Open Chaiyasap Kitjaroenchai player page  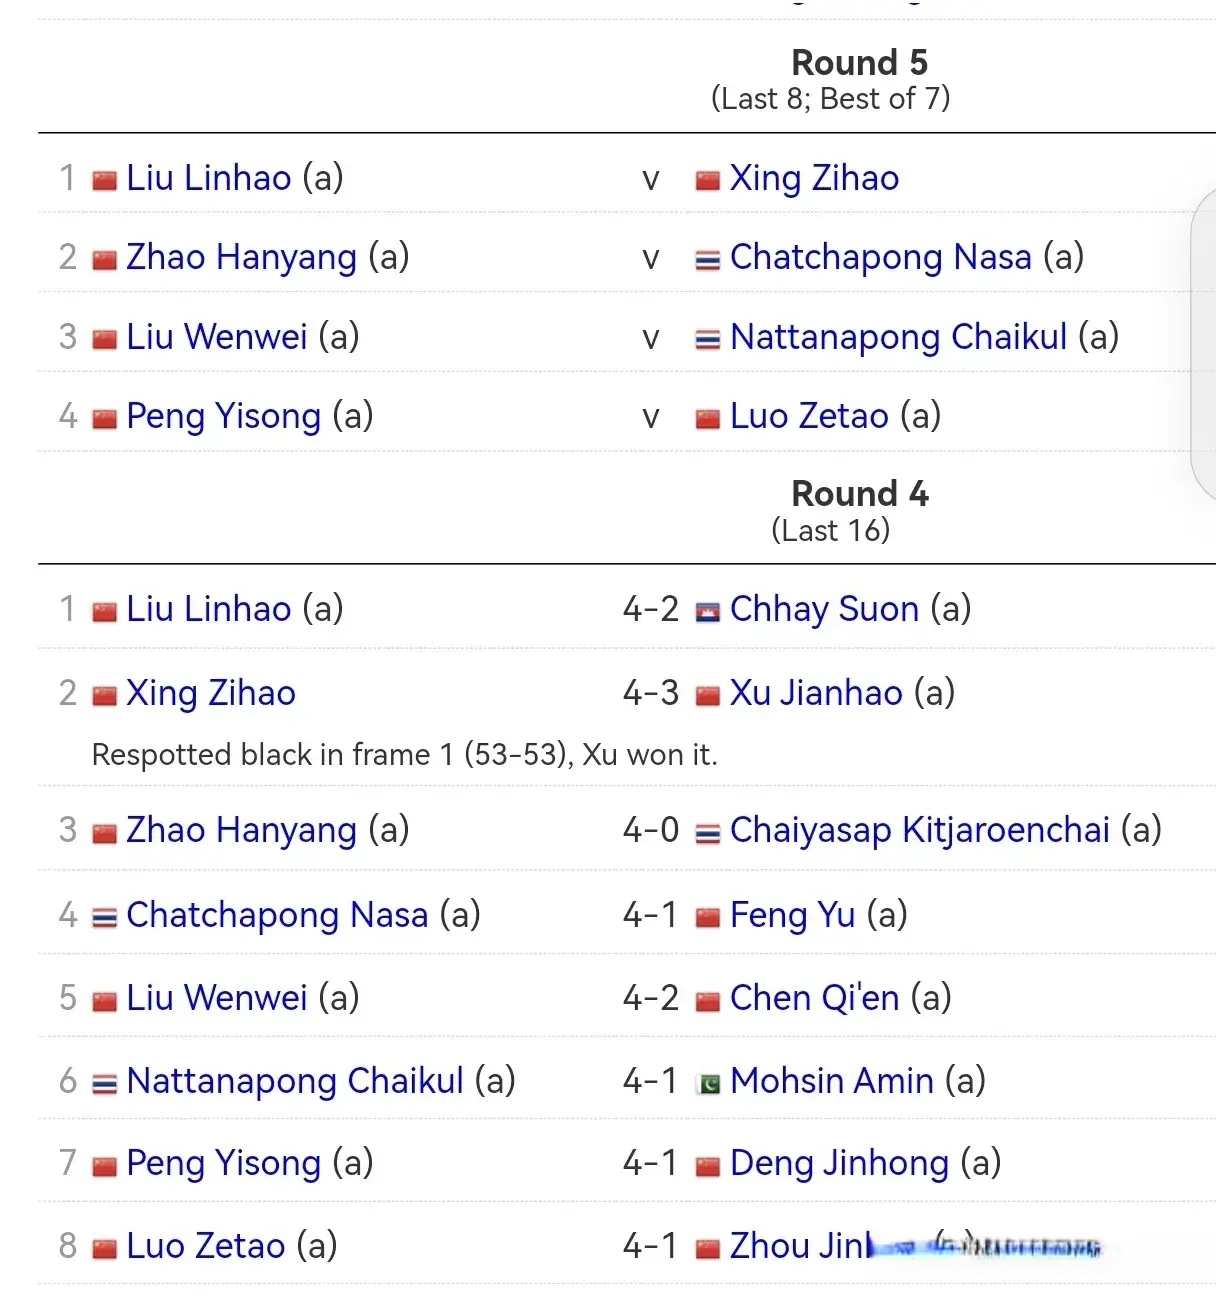tap(920, 830)
